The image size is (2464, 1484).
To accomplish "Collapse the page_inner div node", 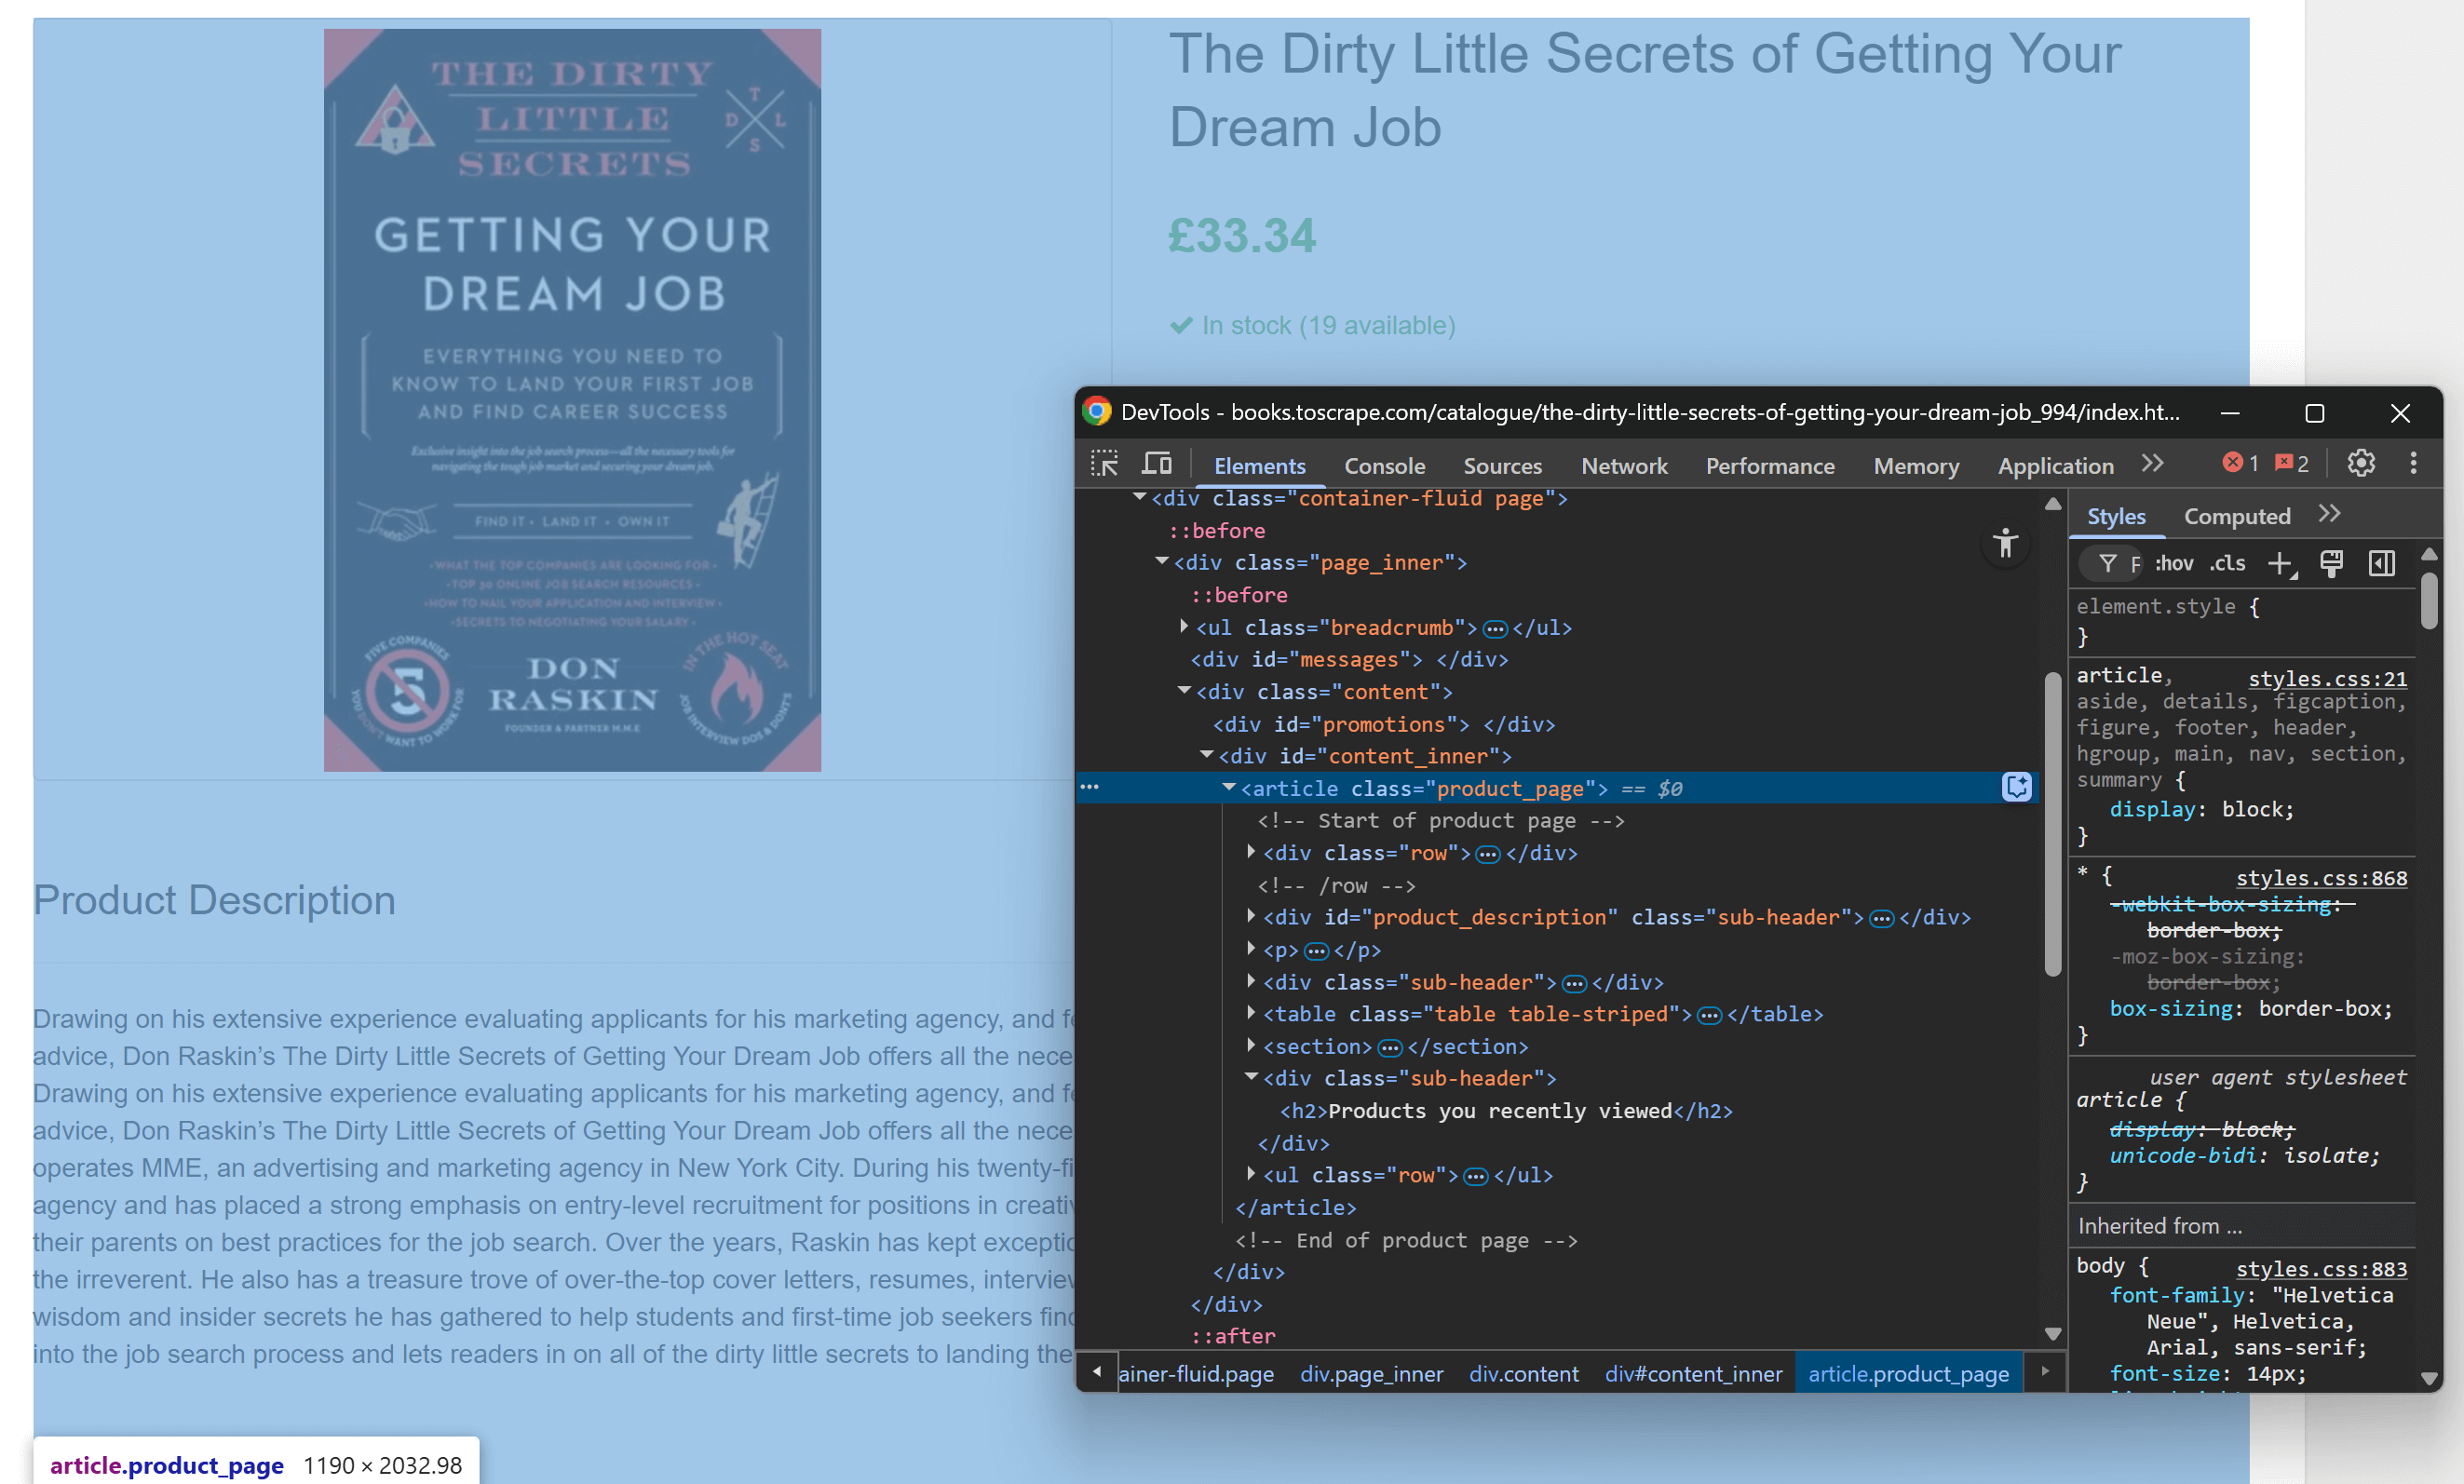I will 1161,561.
